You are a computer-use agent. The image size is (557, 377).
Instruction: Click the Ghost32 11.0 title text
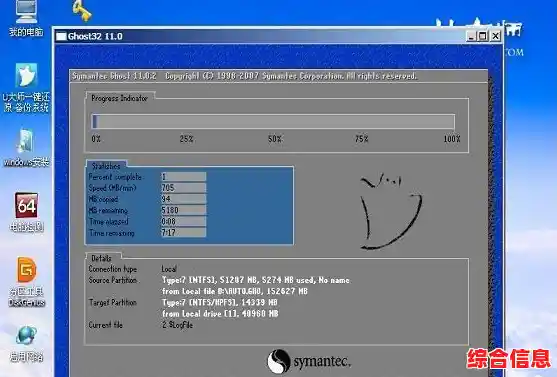coord(95,36)
